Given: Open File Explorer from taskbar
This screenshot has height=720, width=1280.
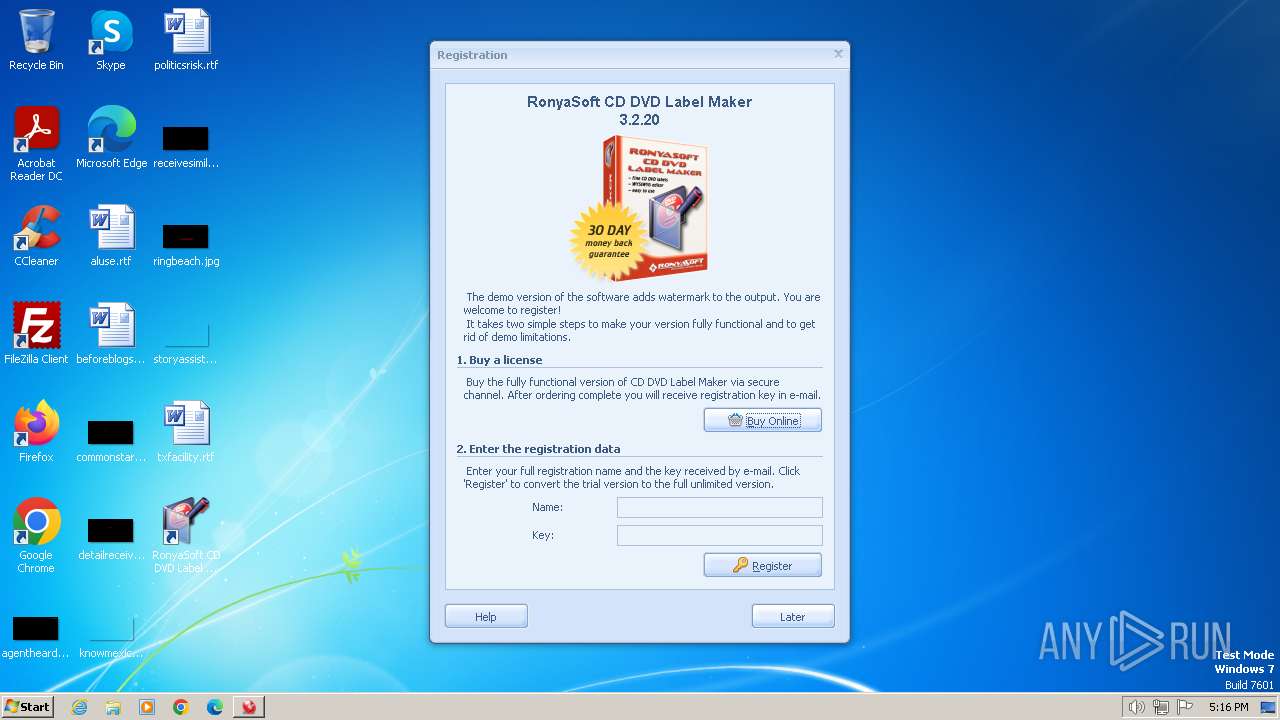Looking at the screenshot, I should [113, 707].
